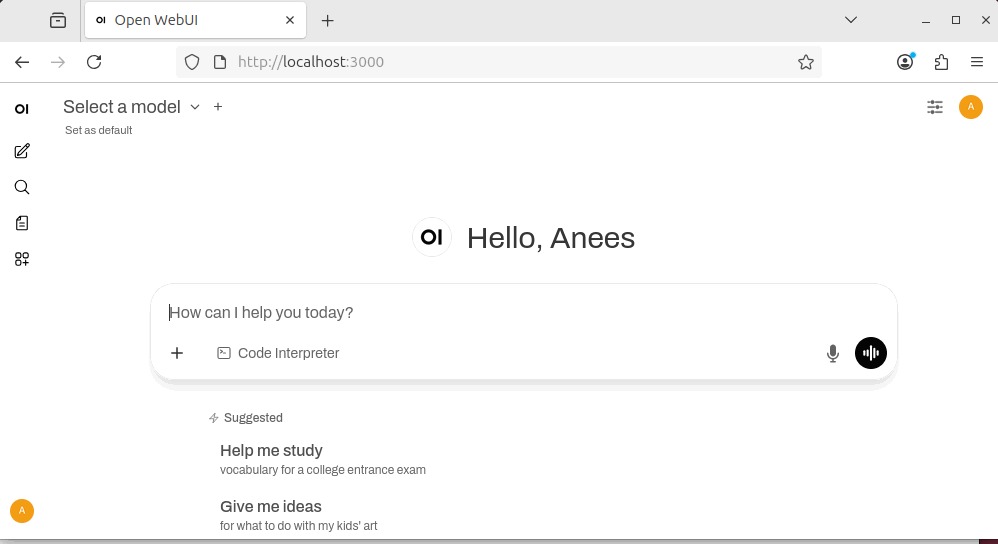
Task: Start voice mode with the waveform button
Action: point(870,353)
